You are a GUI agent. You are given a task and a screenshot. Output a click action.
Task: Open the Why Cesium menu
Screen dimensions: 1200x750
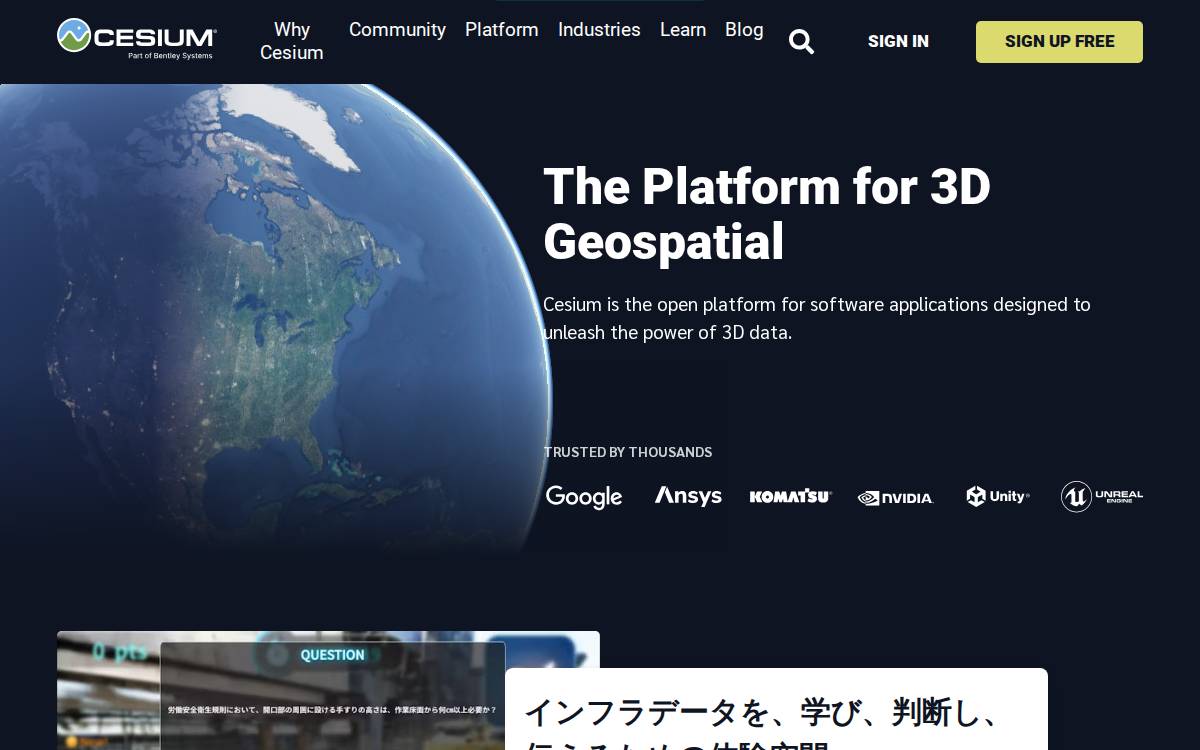click(x=292, y=41)
